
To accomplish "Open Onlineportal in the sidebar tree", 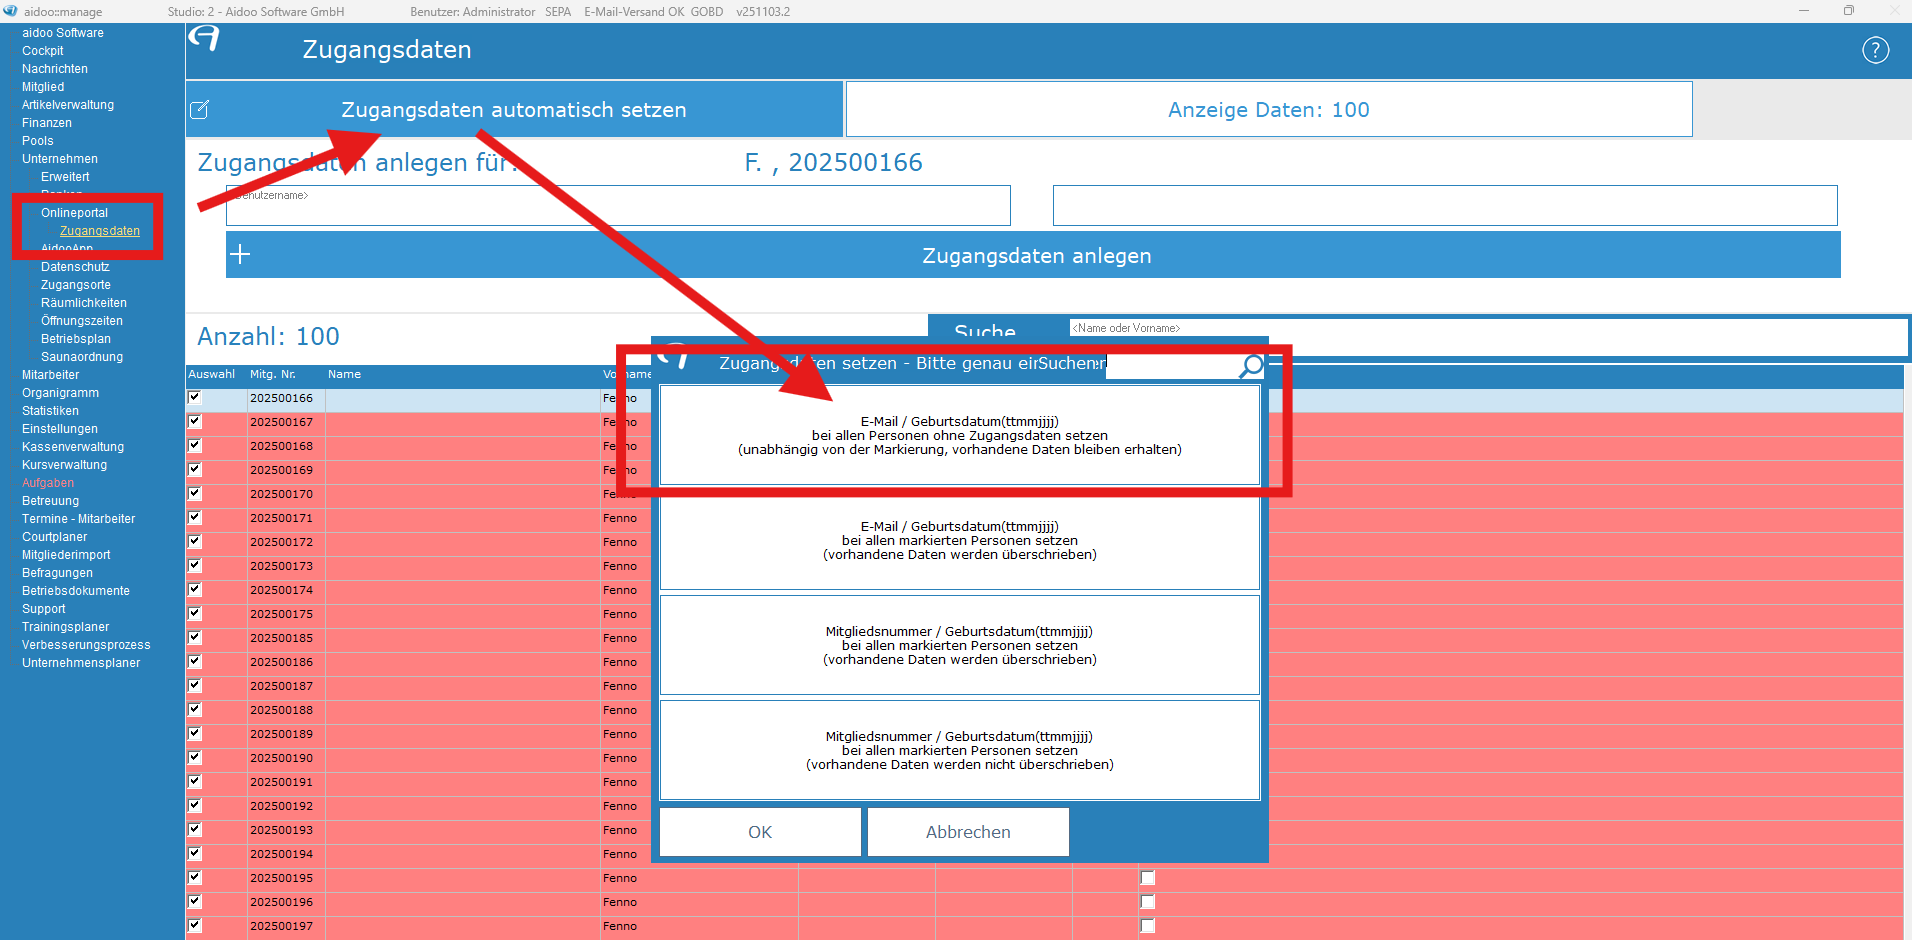I will click(74, 213).
